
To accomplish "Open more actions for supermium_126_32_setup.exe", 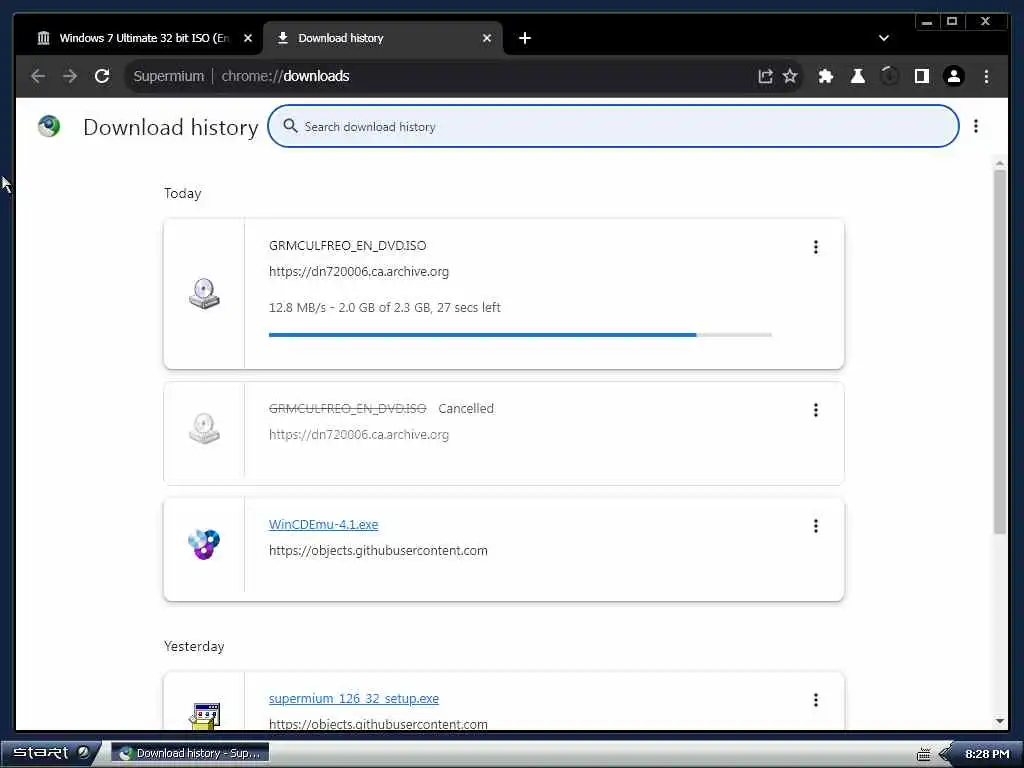I will [816, 700].
